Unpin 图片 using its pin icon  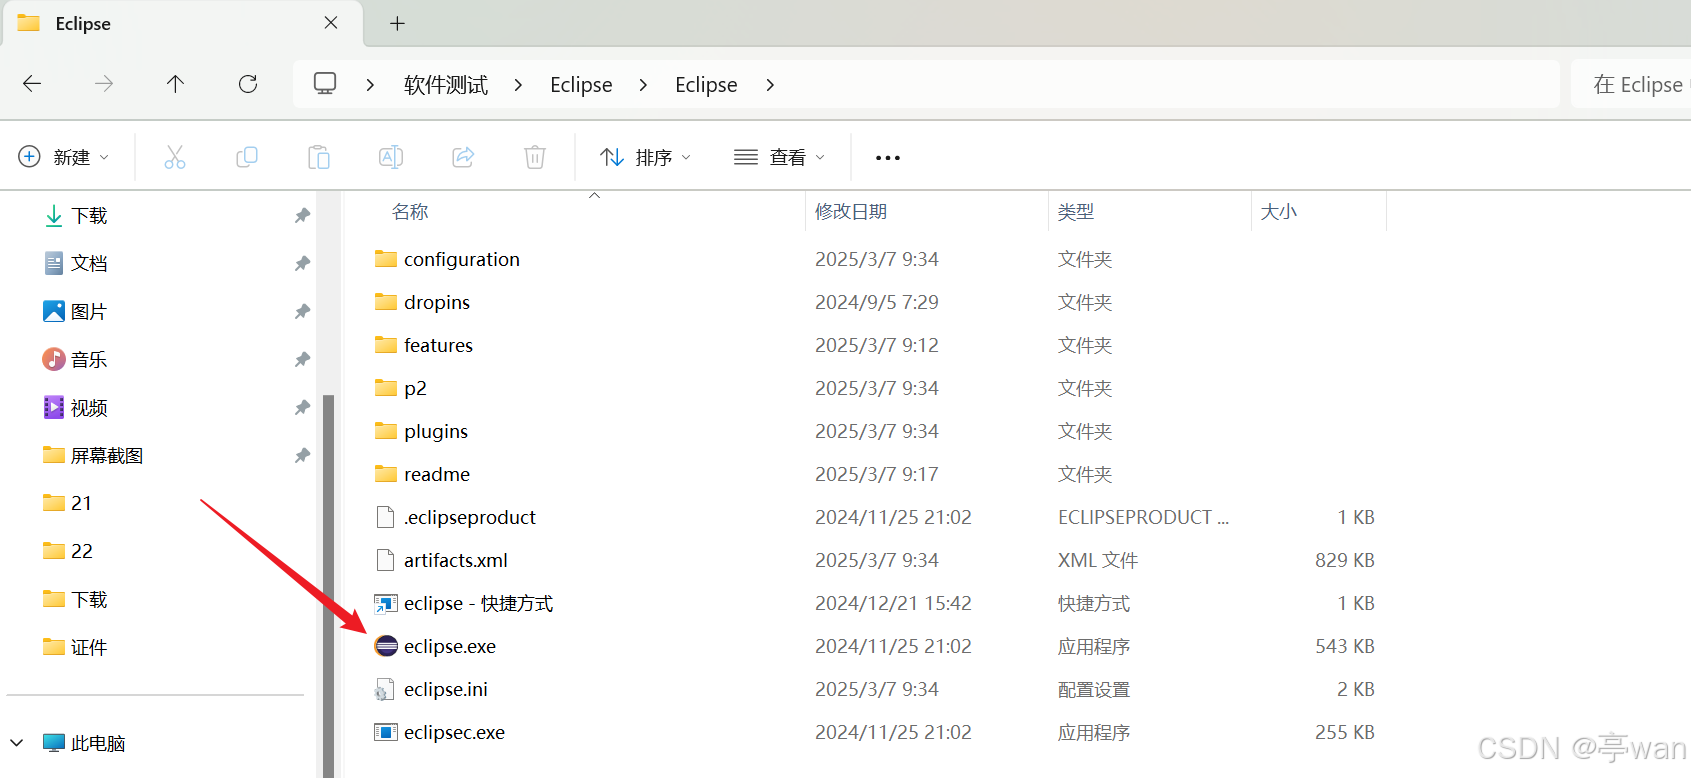302,311
